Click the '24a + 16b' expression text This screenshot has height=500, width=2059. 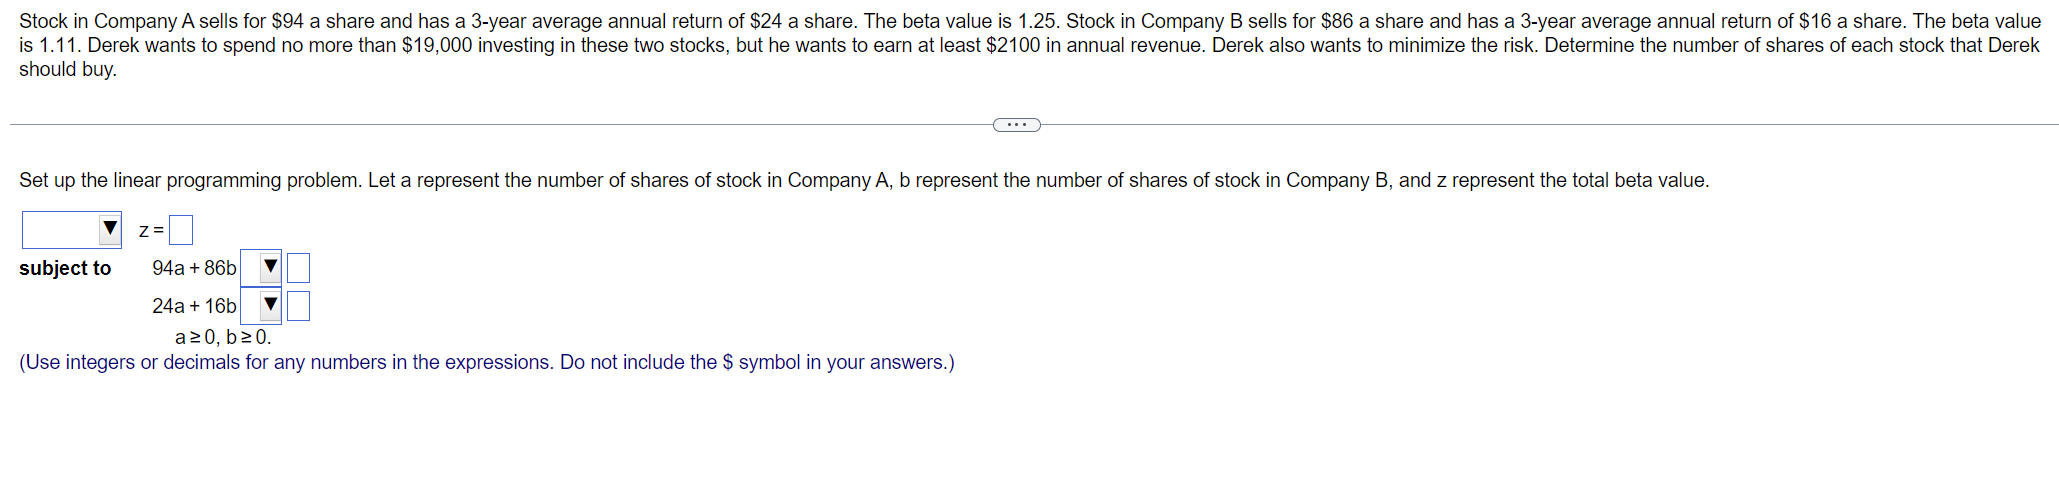click(x=194, y=306)
